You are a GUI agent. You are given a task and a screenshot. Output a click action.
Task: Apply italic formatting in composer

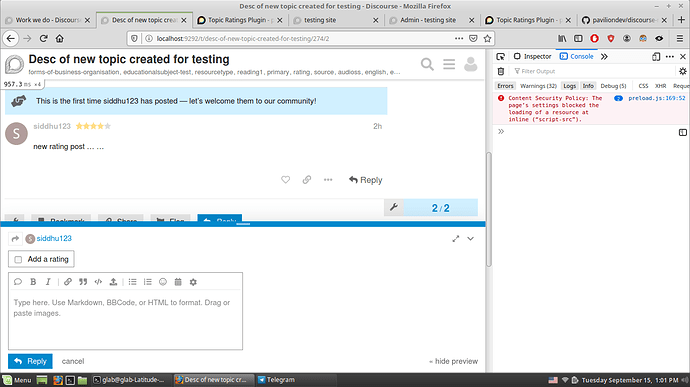(x=48, y=282)
